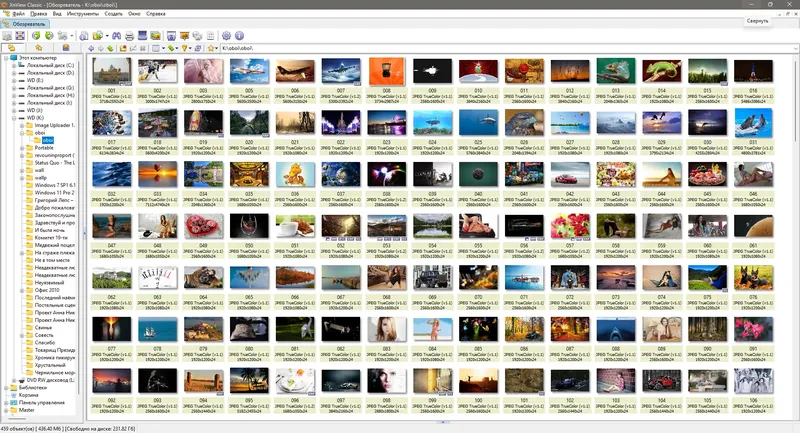Click the new folder icon

tap(123, 48)
